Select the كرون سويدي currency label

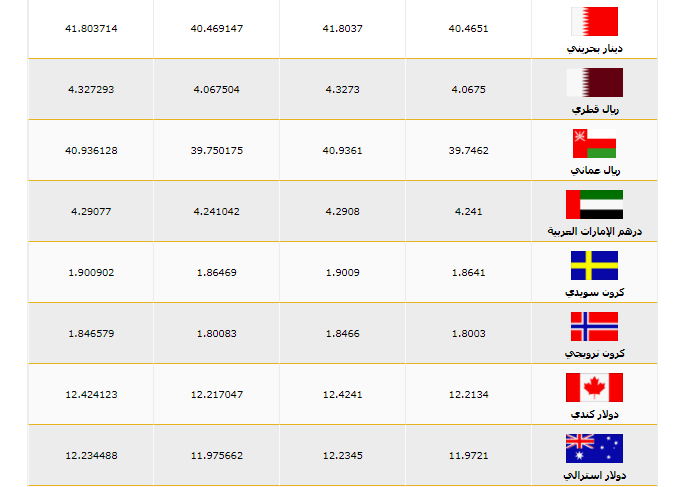click(x=594, y=292)
